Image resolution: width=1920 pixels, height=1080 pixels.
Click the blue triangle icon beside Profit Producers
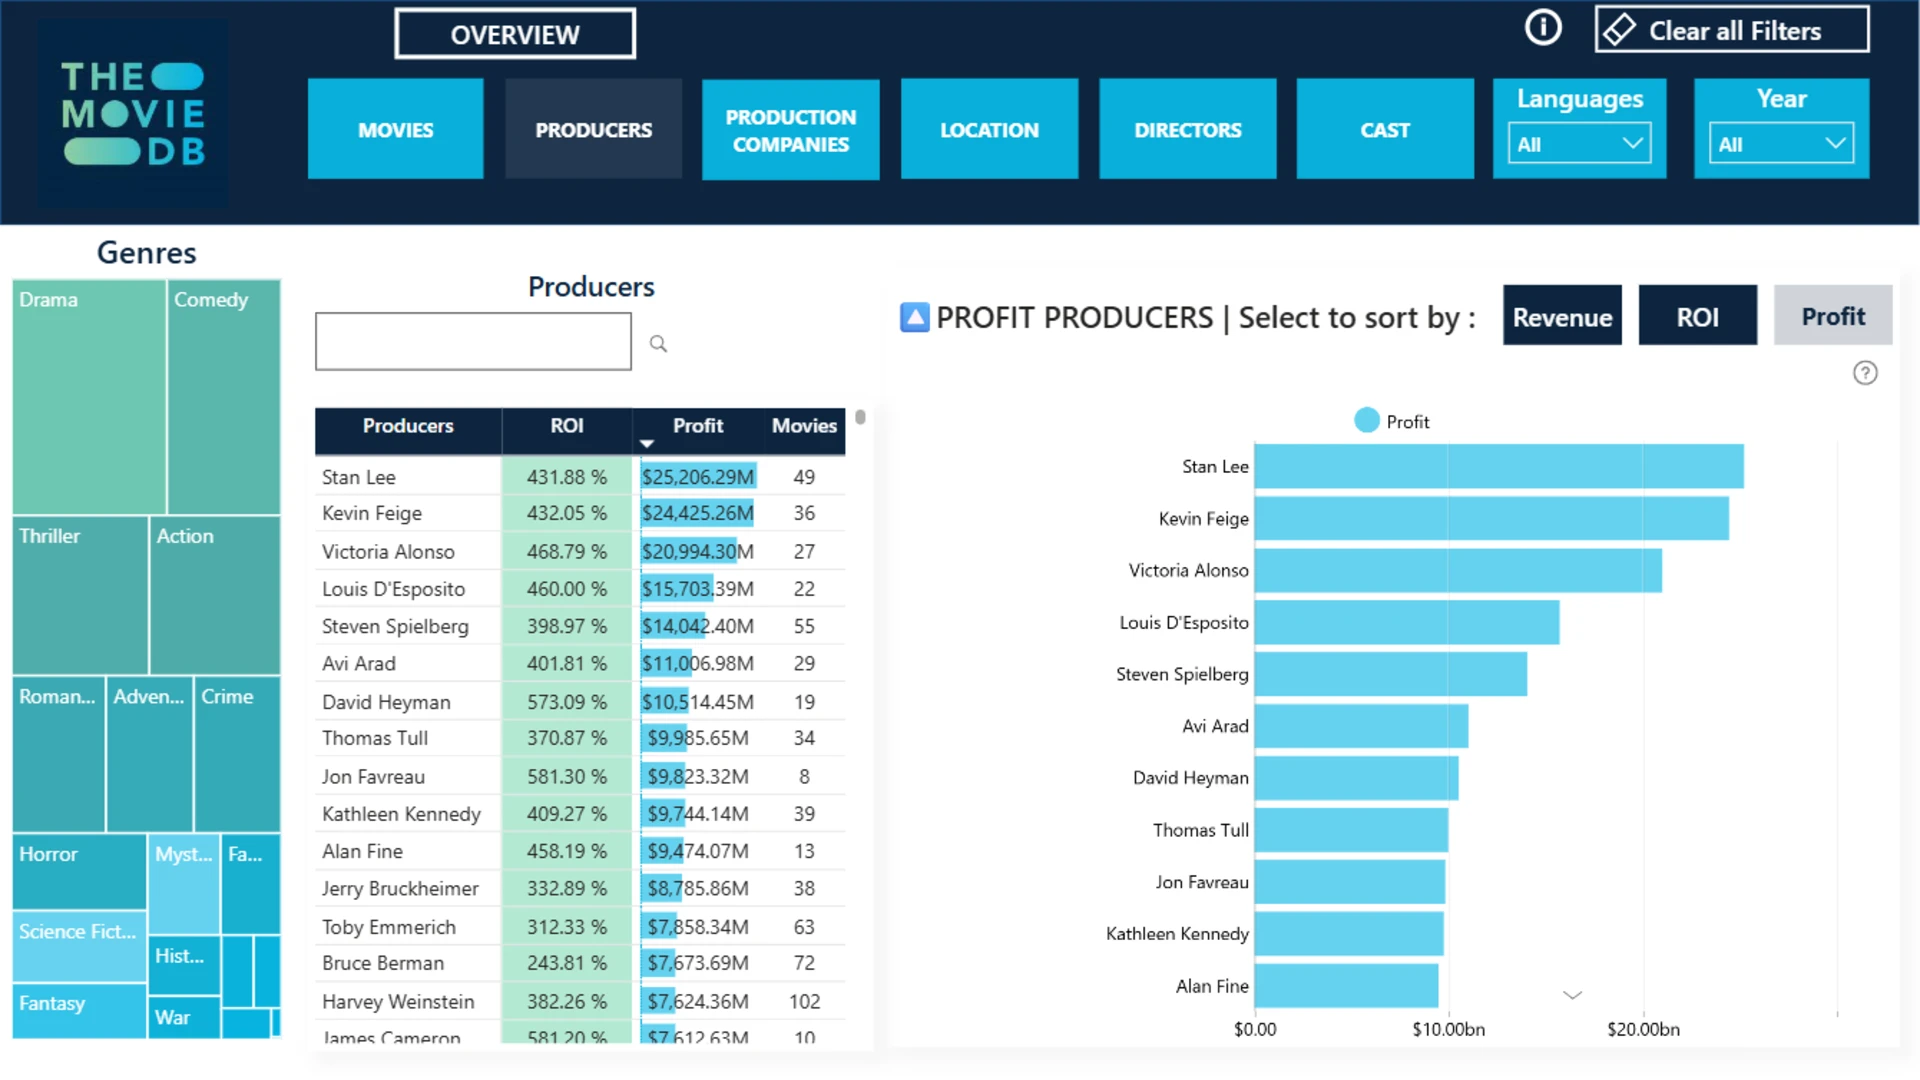pos(914,317)
